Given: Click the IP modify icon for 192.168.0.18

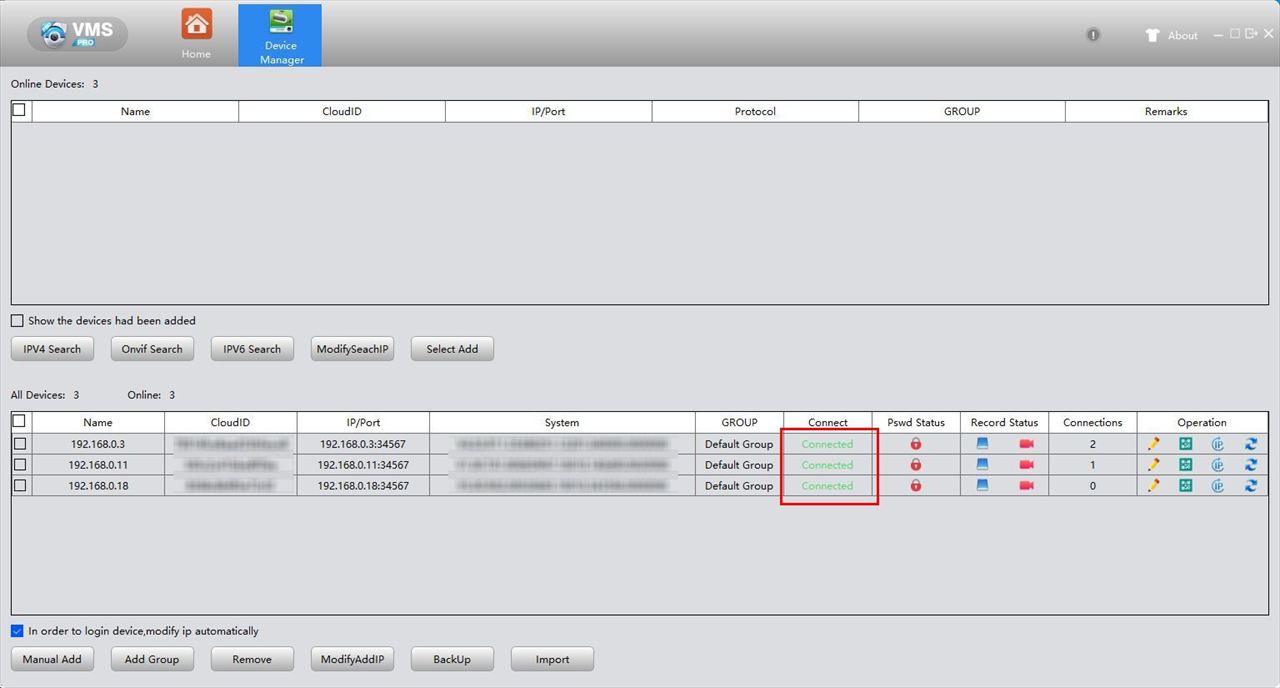Looking at the screenshot, I should point(1218,486).
